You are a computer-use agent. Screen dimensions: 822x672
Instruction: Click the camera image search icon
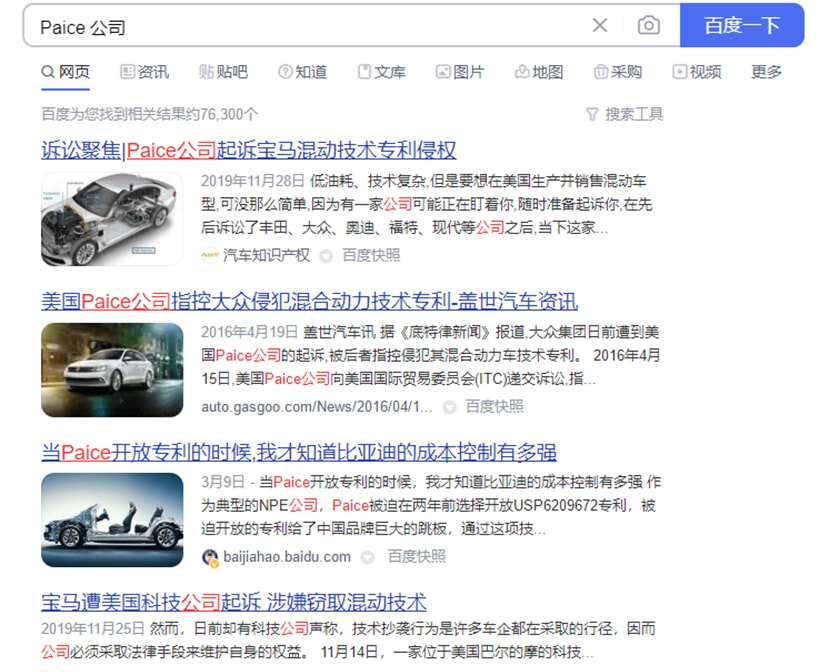[x=649, y=26]
